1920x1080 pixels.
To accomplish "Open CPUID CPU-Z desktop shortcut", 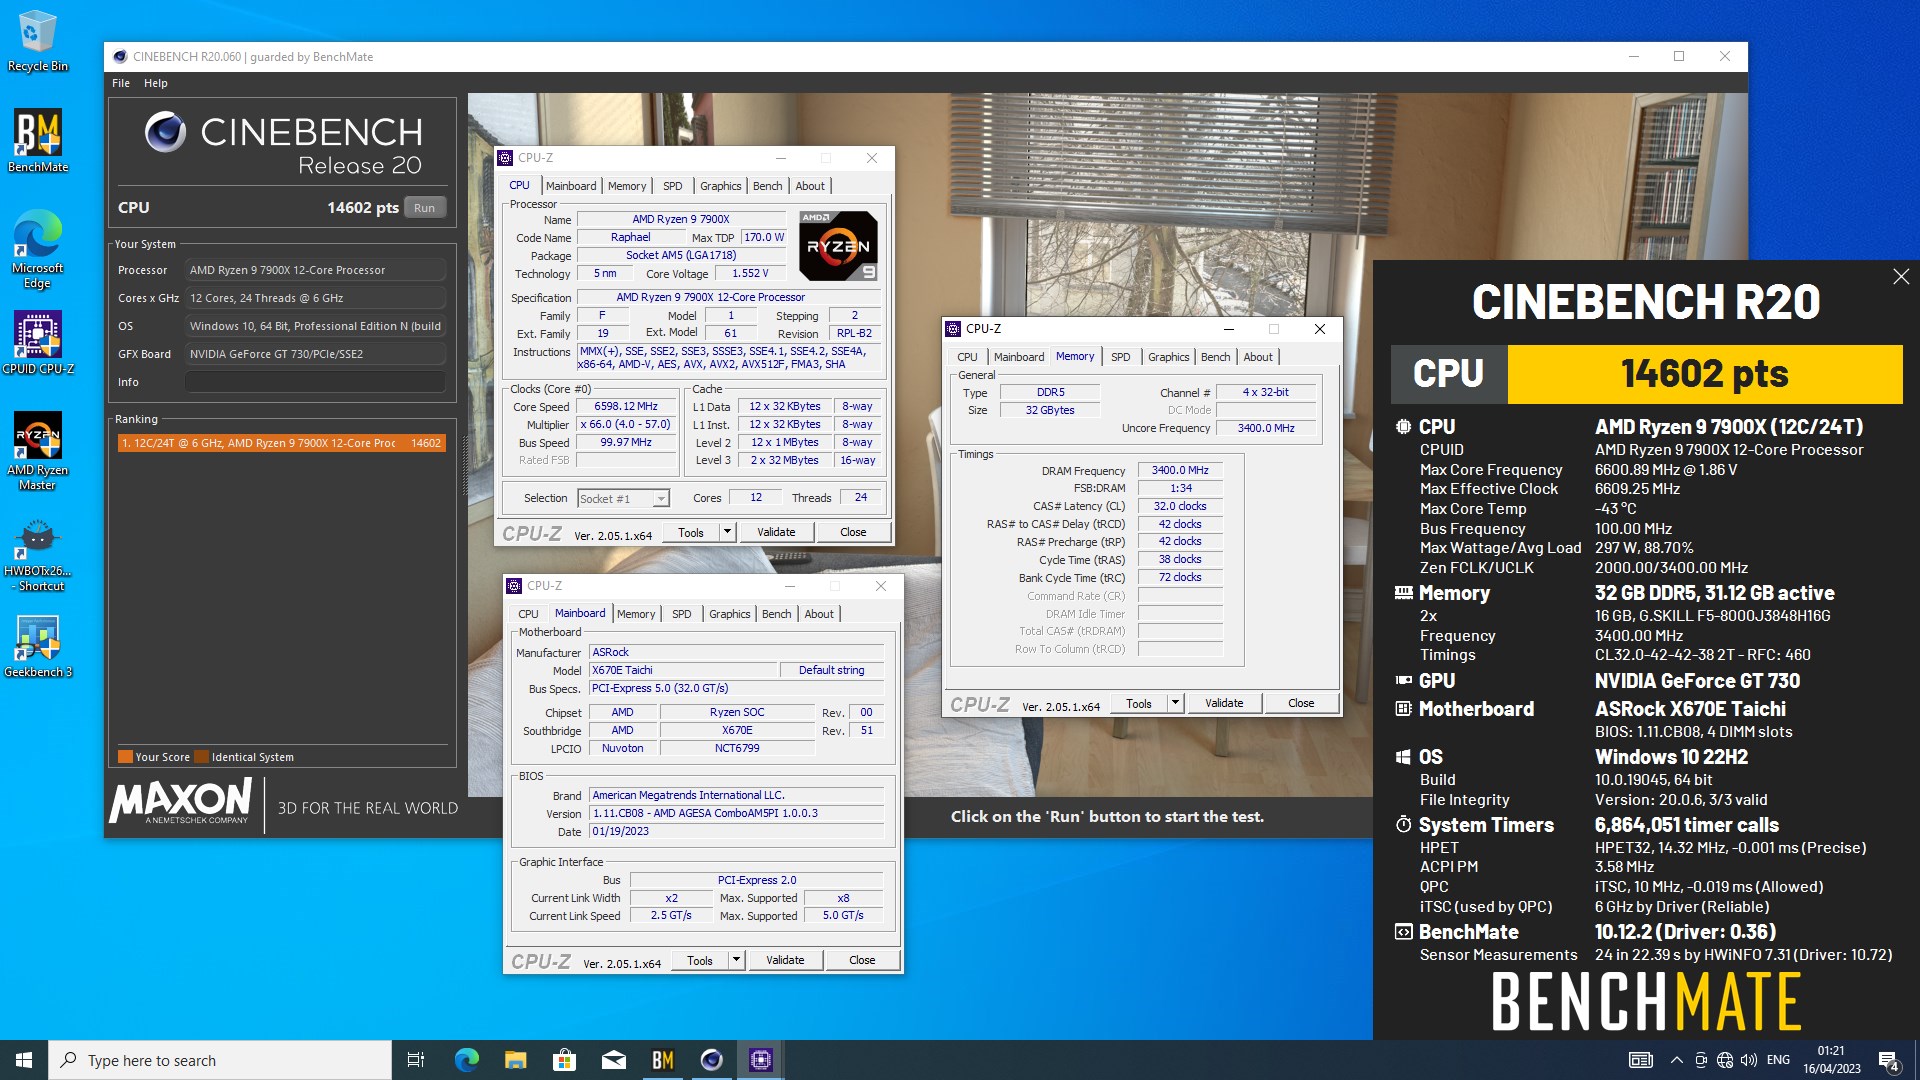I will pyautogui.click(x=37, y=342).
